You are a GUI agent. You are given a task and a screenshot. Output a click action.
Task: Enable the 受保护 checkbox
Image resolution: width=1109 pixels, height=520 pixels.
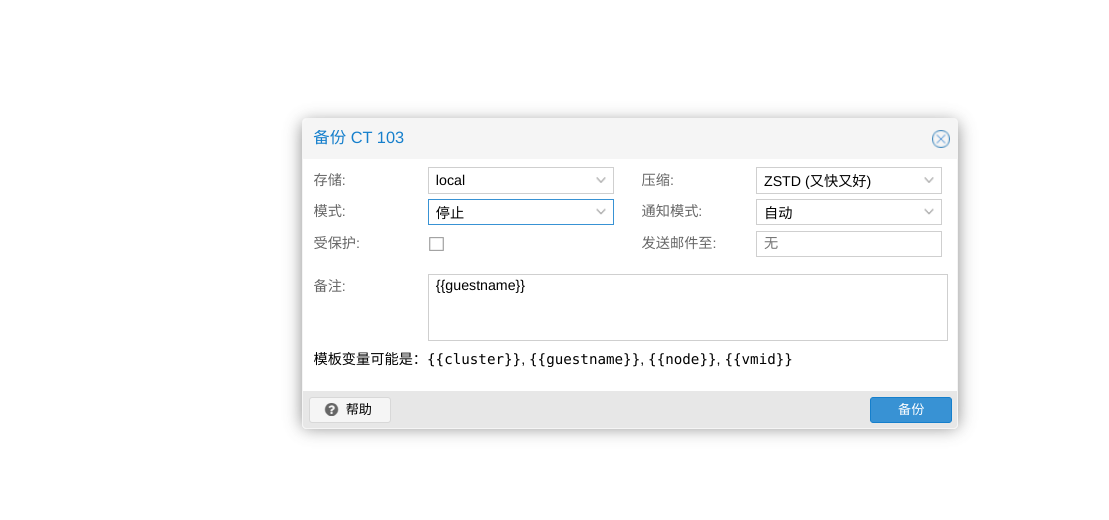pyautogui.click(x=436, y=244)
